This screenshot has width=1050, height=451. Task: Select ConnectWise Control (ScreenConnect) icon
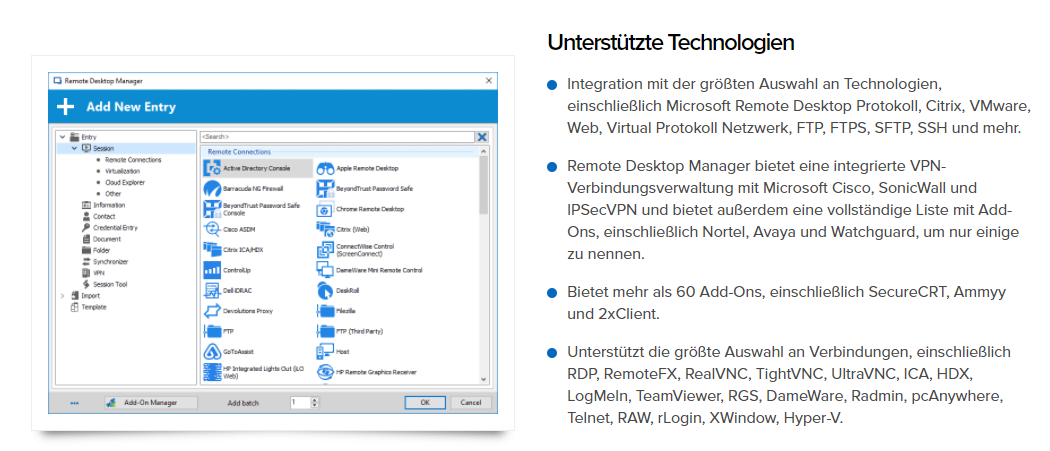[325, 251]
